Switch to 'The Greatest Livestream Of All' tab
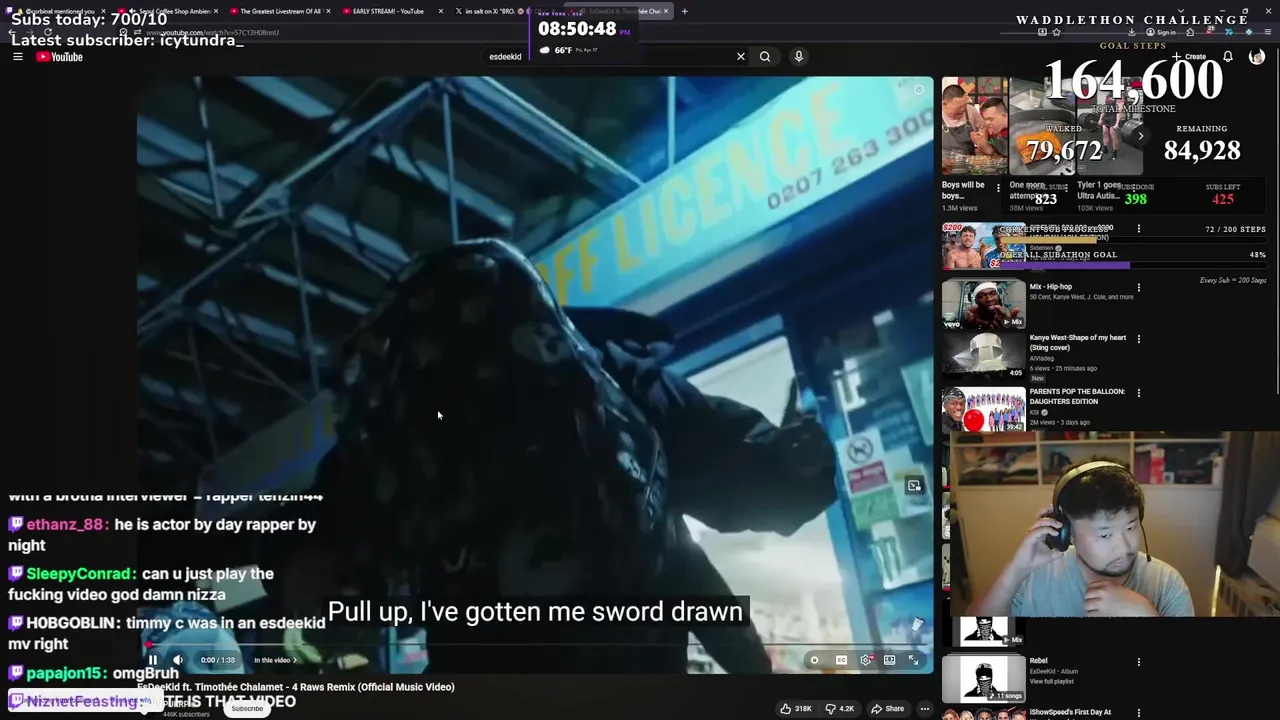 pyautogui.click(x=280, y=11)
